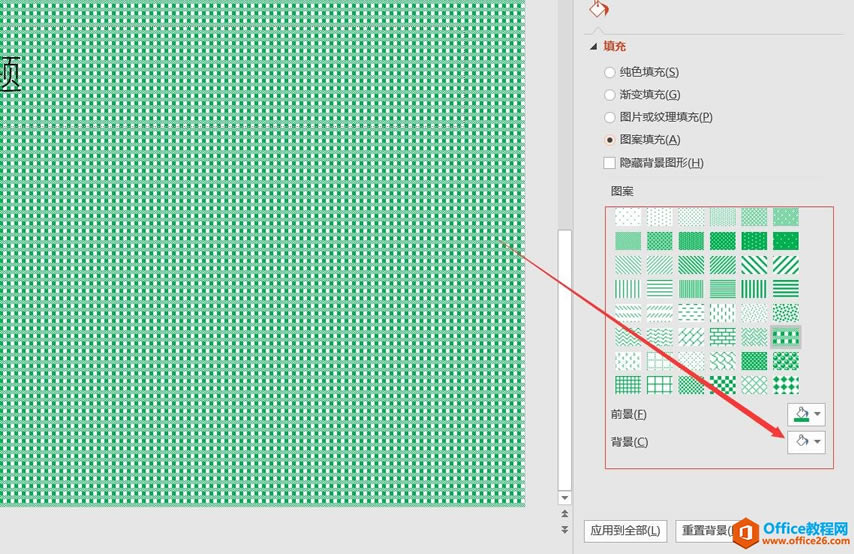The height and width of the screenshot is (554, 854).
Task: Select dashed downward diagonal pattern
Action: point(628,313)
